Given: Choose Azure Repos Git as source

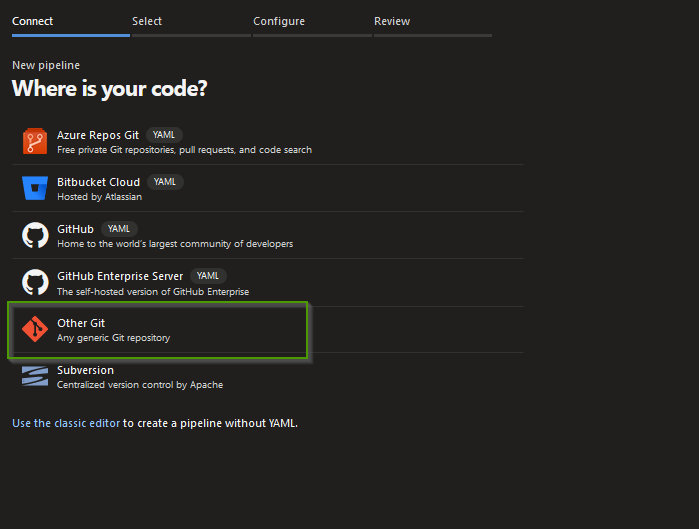Looking at the screenshot, I should [x=98, y=135].
